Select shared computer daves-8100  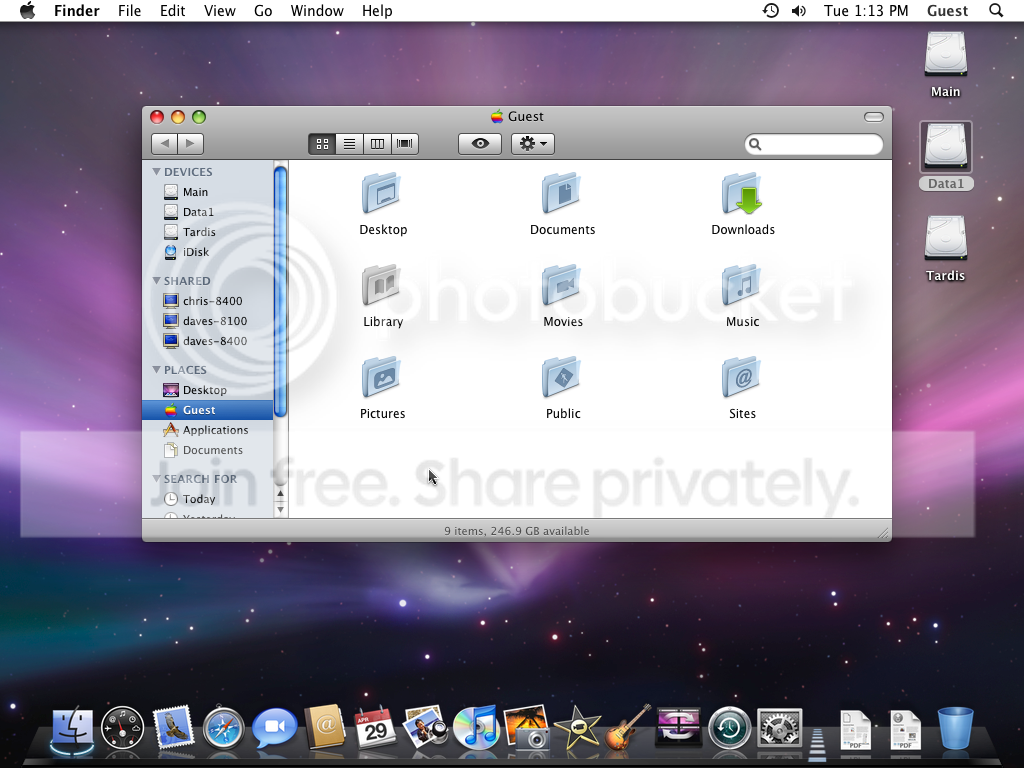click(208, 321)
